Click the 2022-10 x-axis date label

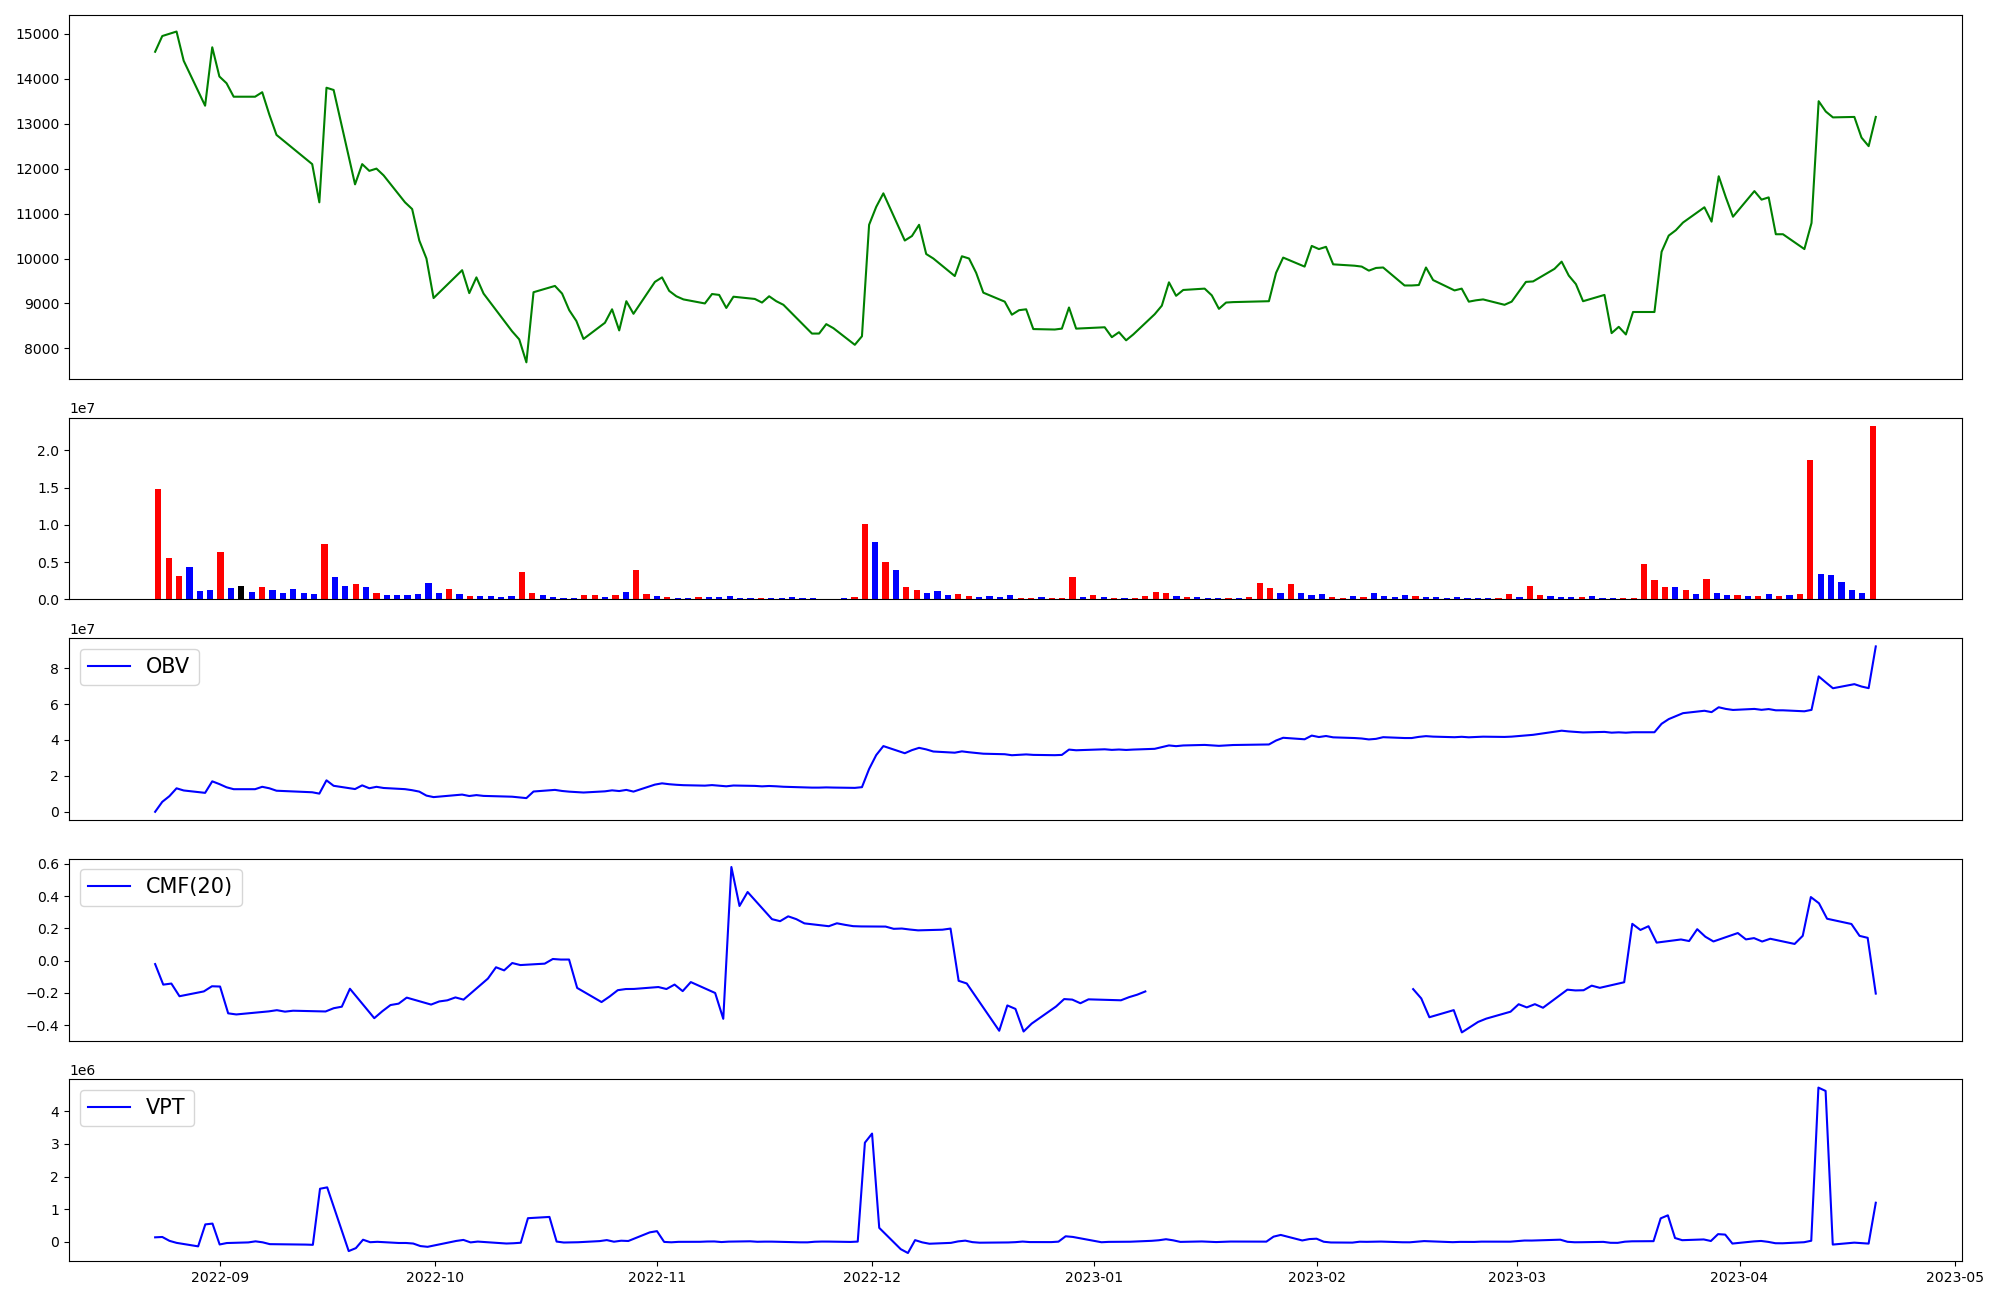[435, 1277]
